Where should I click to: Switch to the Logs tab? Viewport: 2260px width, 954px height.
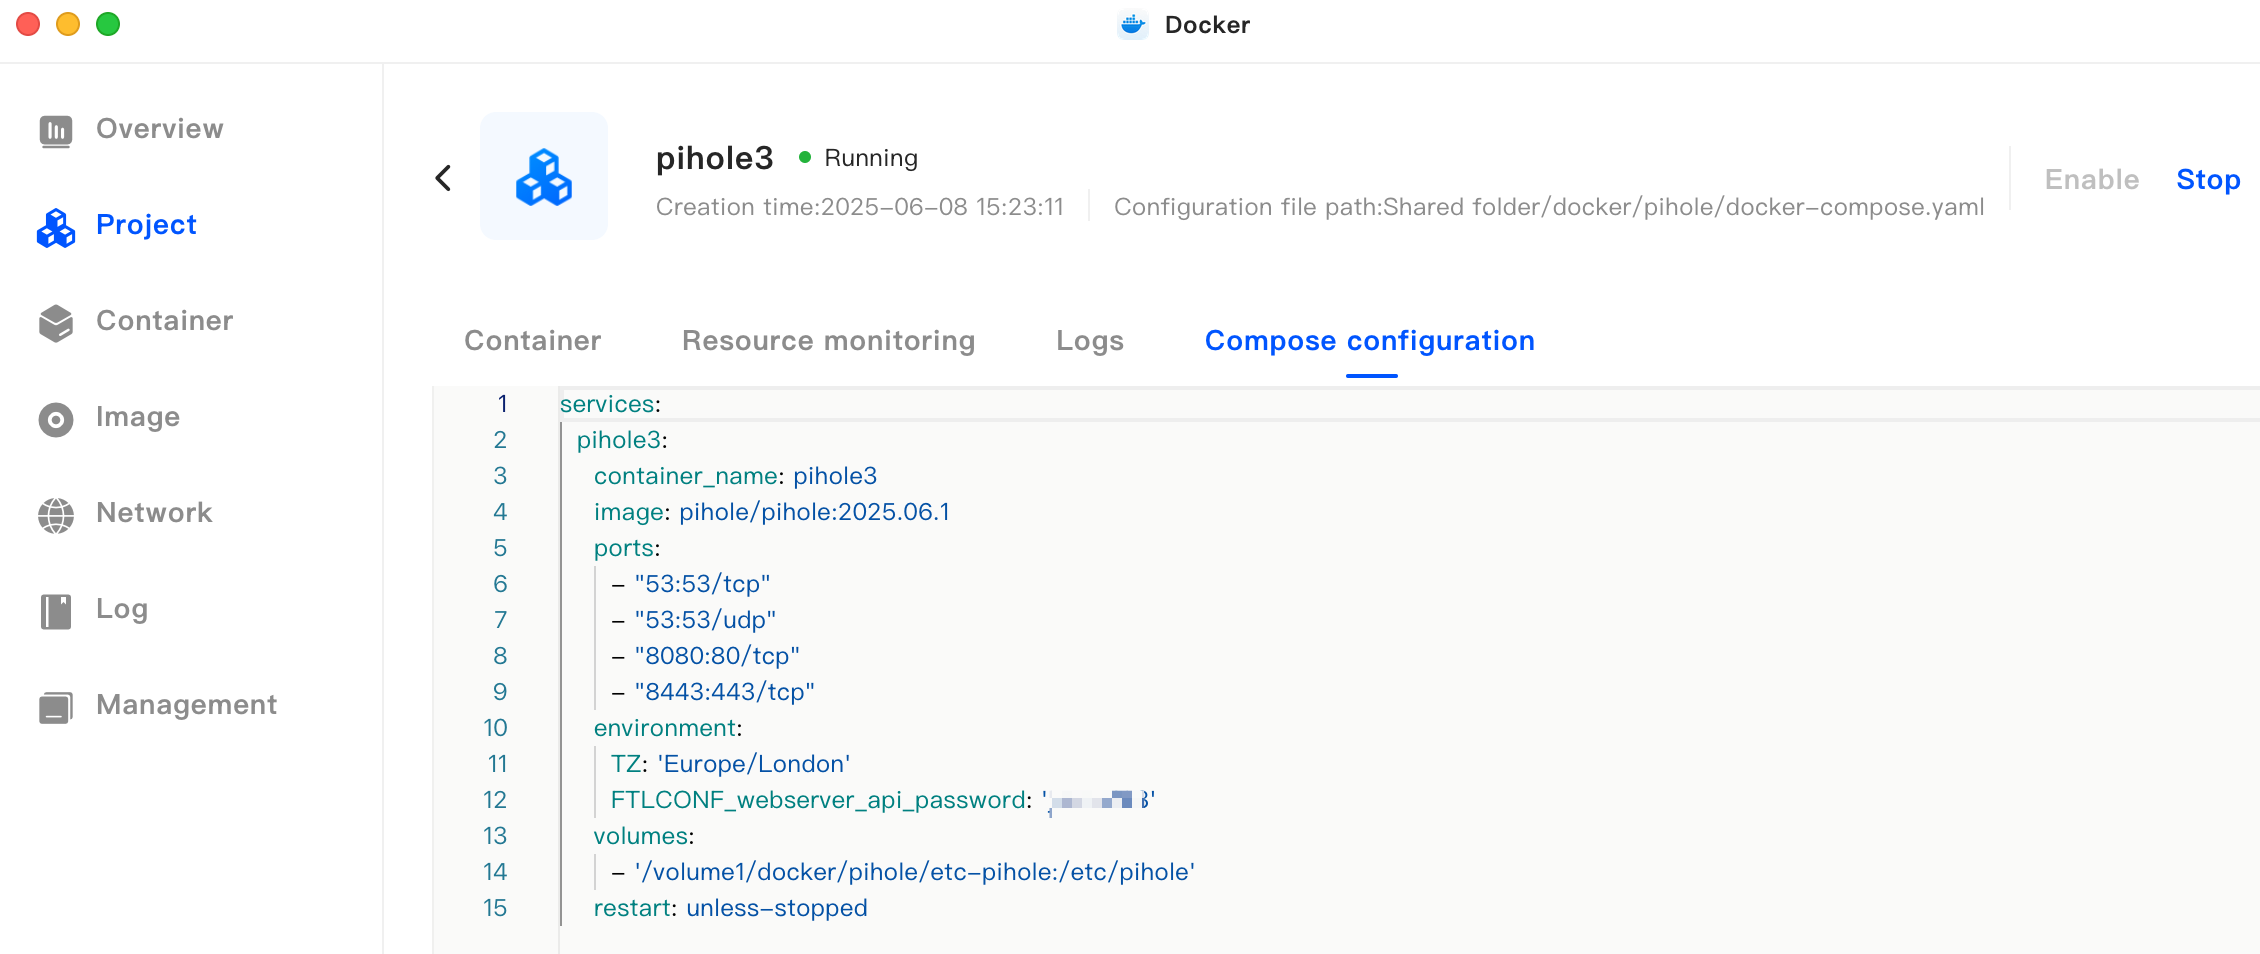click(1089, 341)
